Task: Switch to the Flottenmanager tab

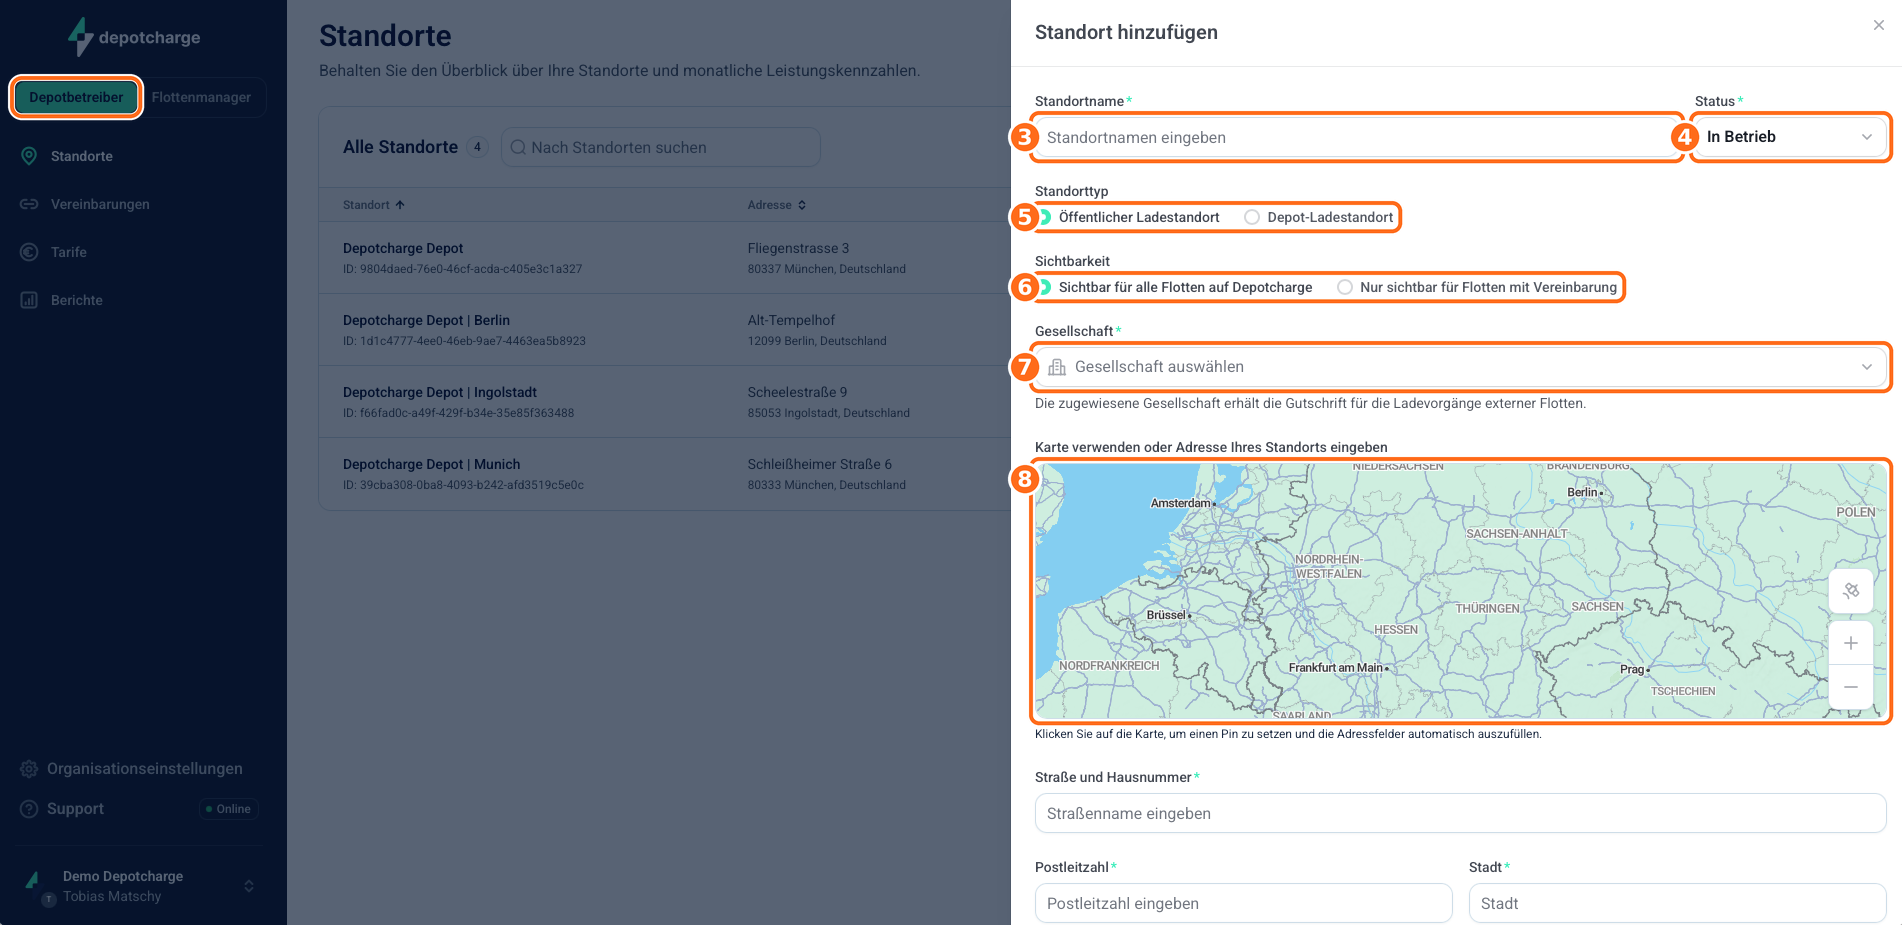Action: click(x=201, y=97)
